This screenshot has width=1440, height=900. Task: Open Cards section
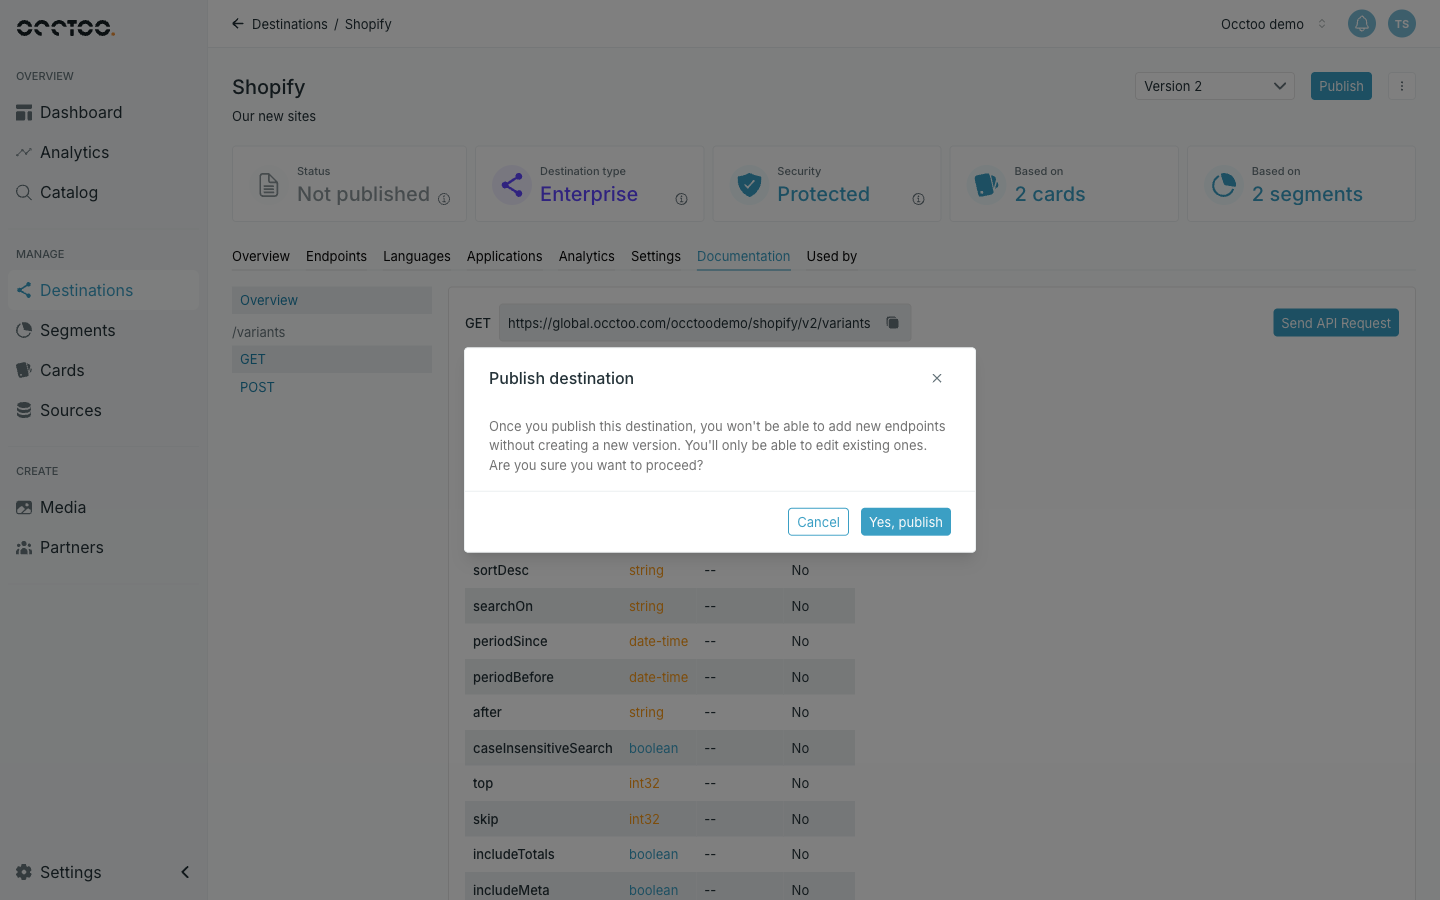[103, 370]
